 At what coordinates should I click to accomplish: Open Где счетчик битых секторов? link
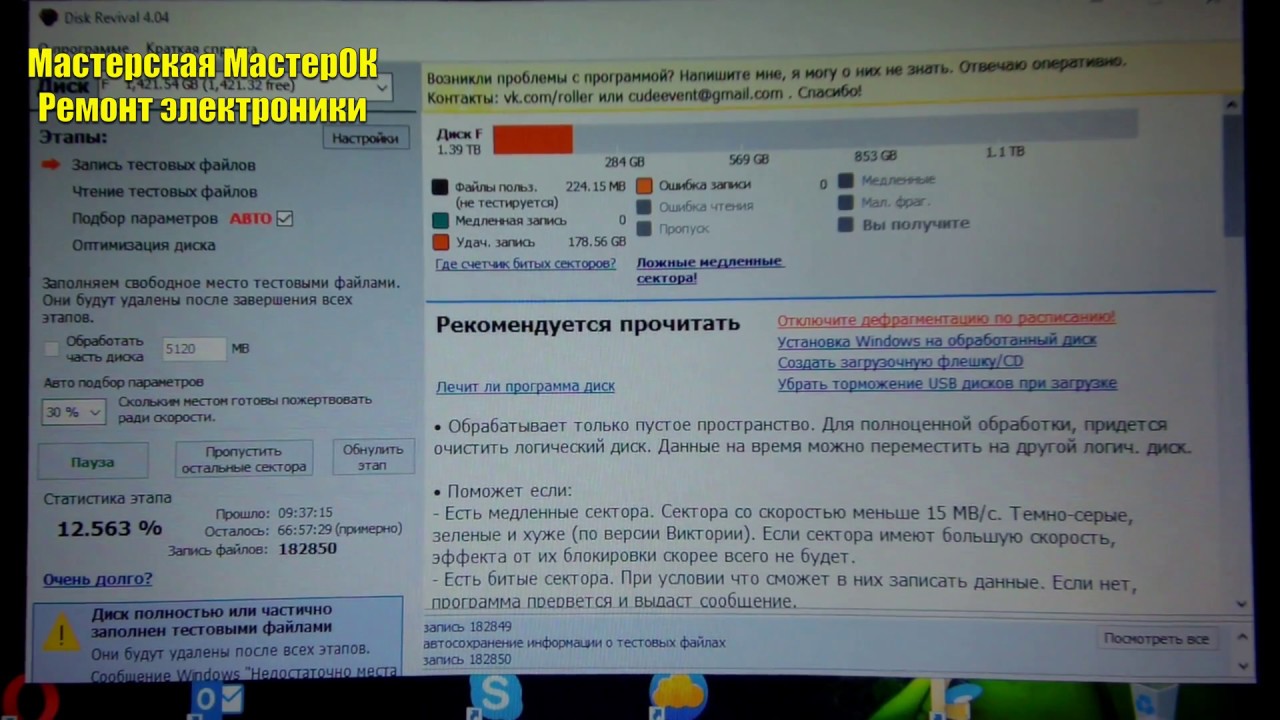tap(525, 264)
